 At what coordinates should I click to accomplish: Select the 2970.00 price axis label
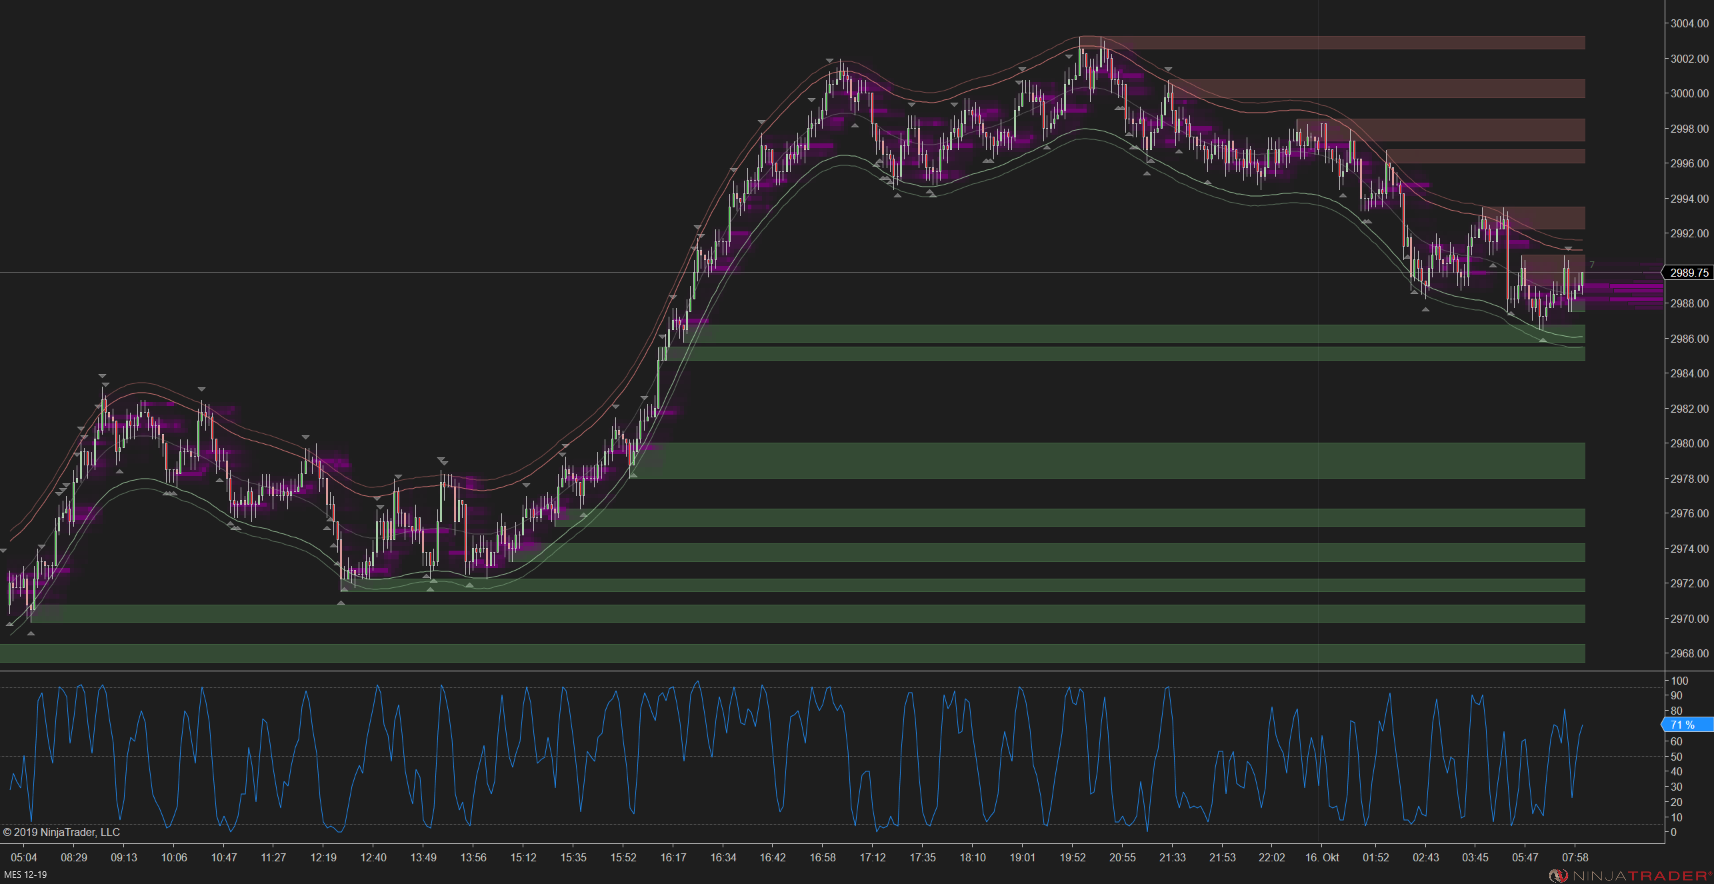tap(1689, 619)
